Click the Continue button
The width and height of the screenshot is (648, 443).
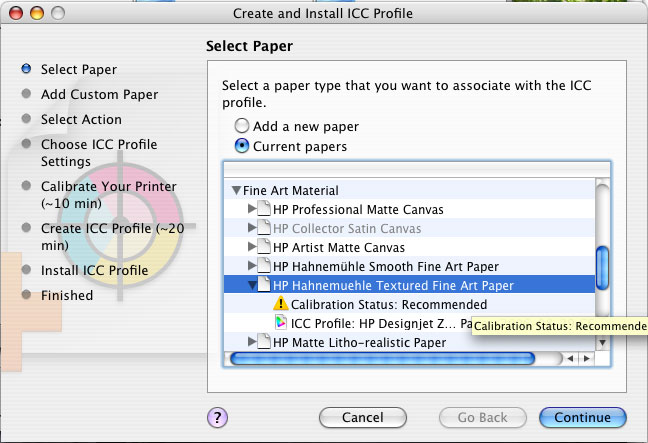(583, 417)
